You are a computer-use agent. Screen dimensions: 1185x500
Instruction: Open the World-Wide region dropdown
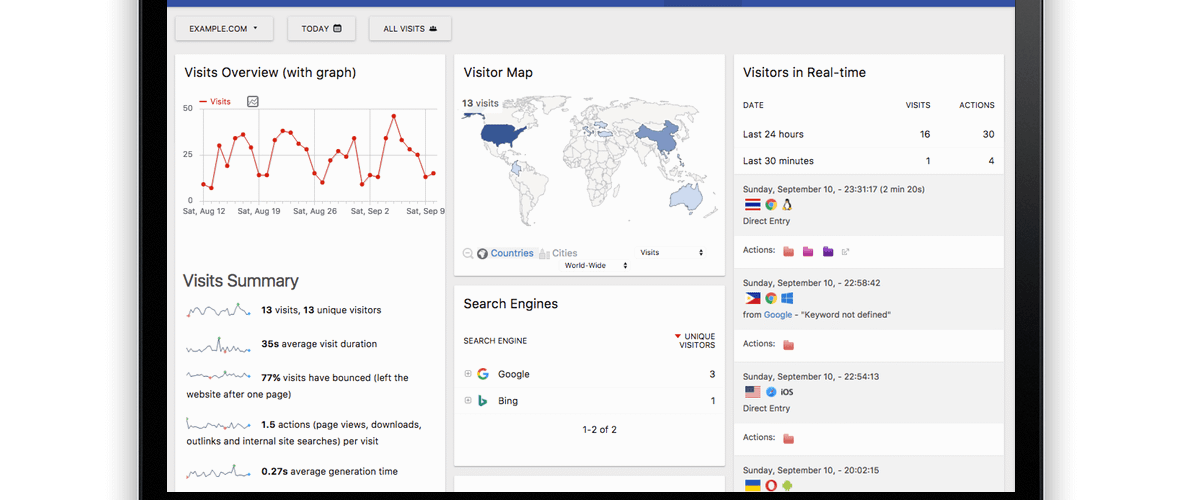point(595,266)
